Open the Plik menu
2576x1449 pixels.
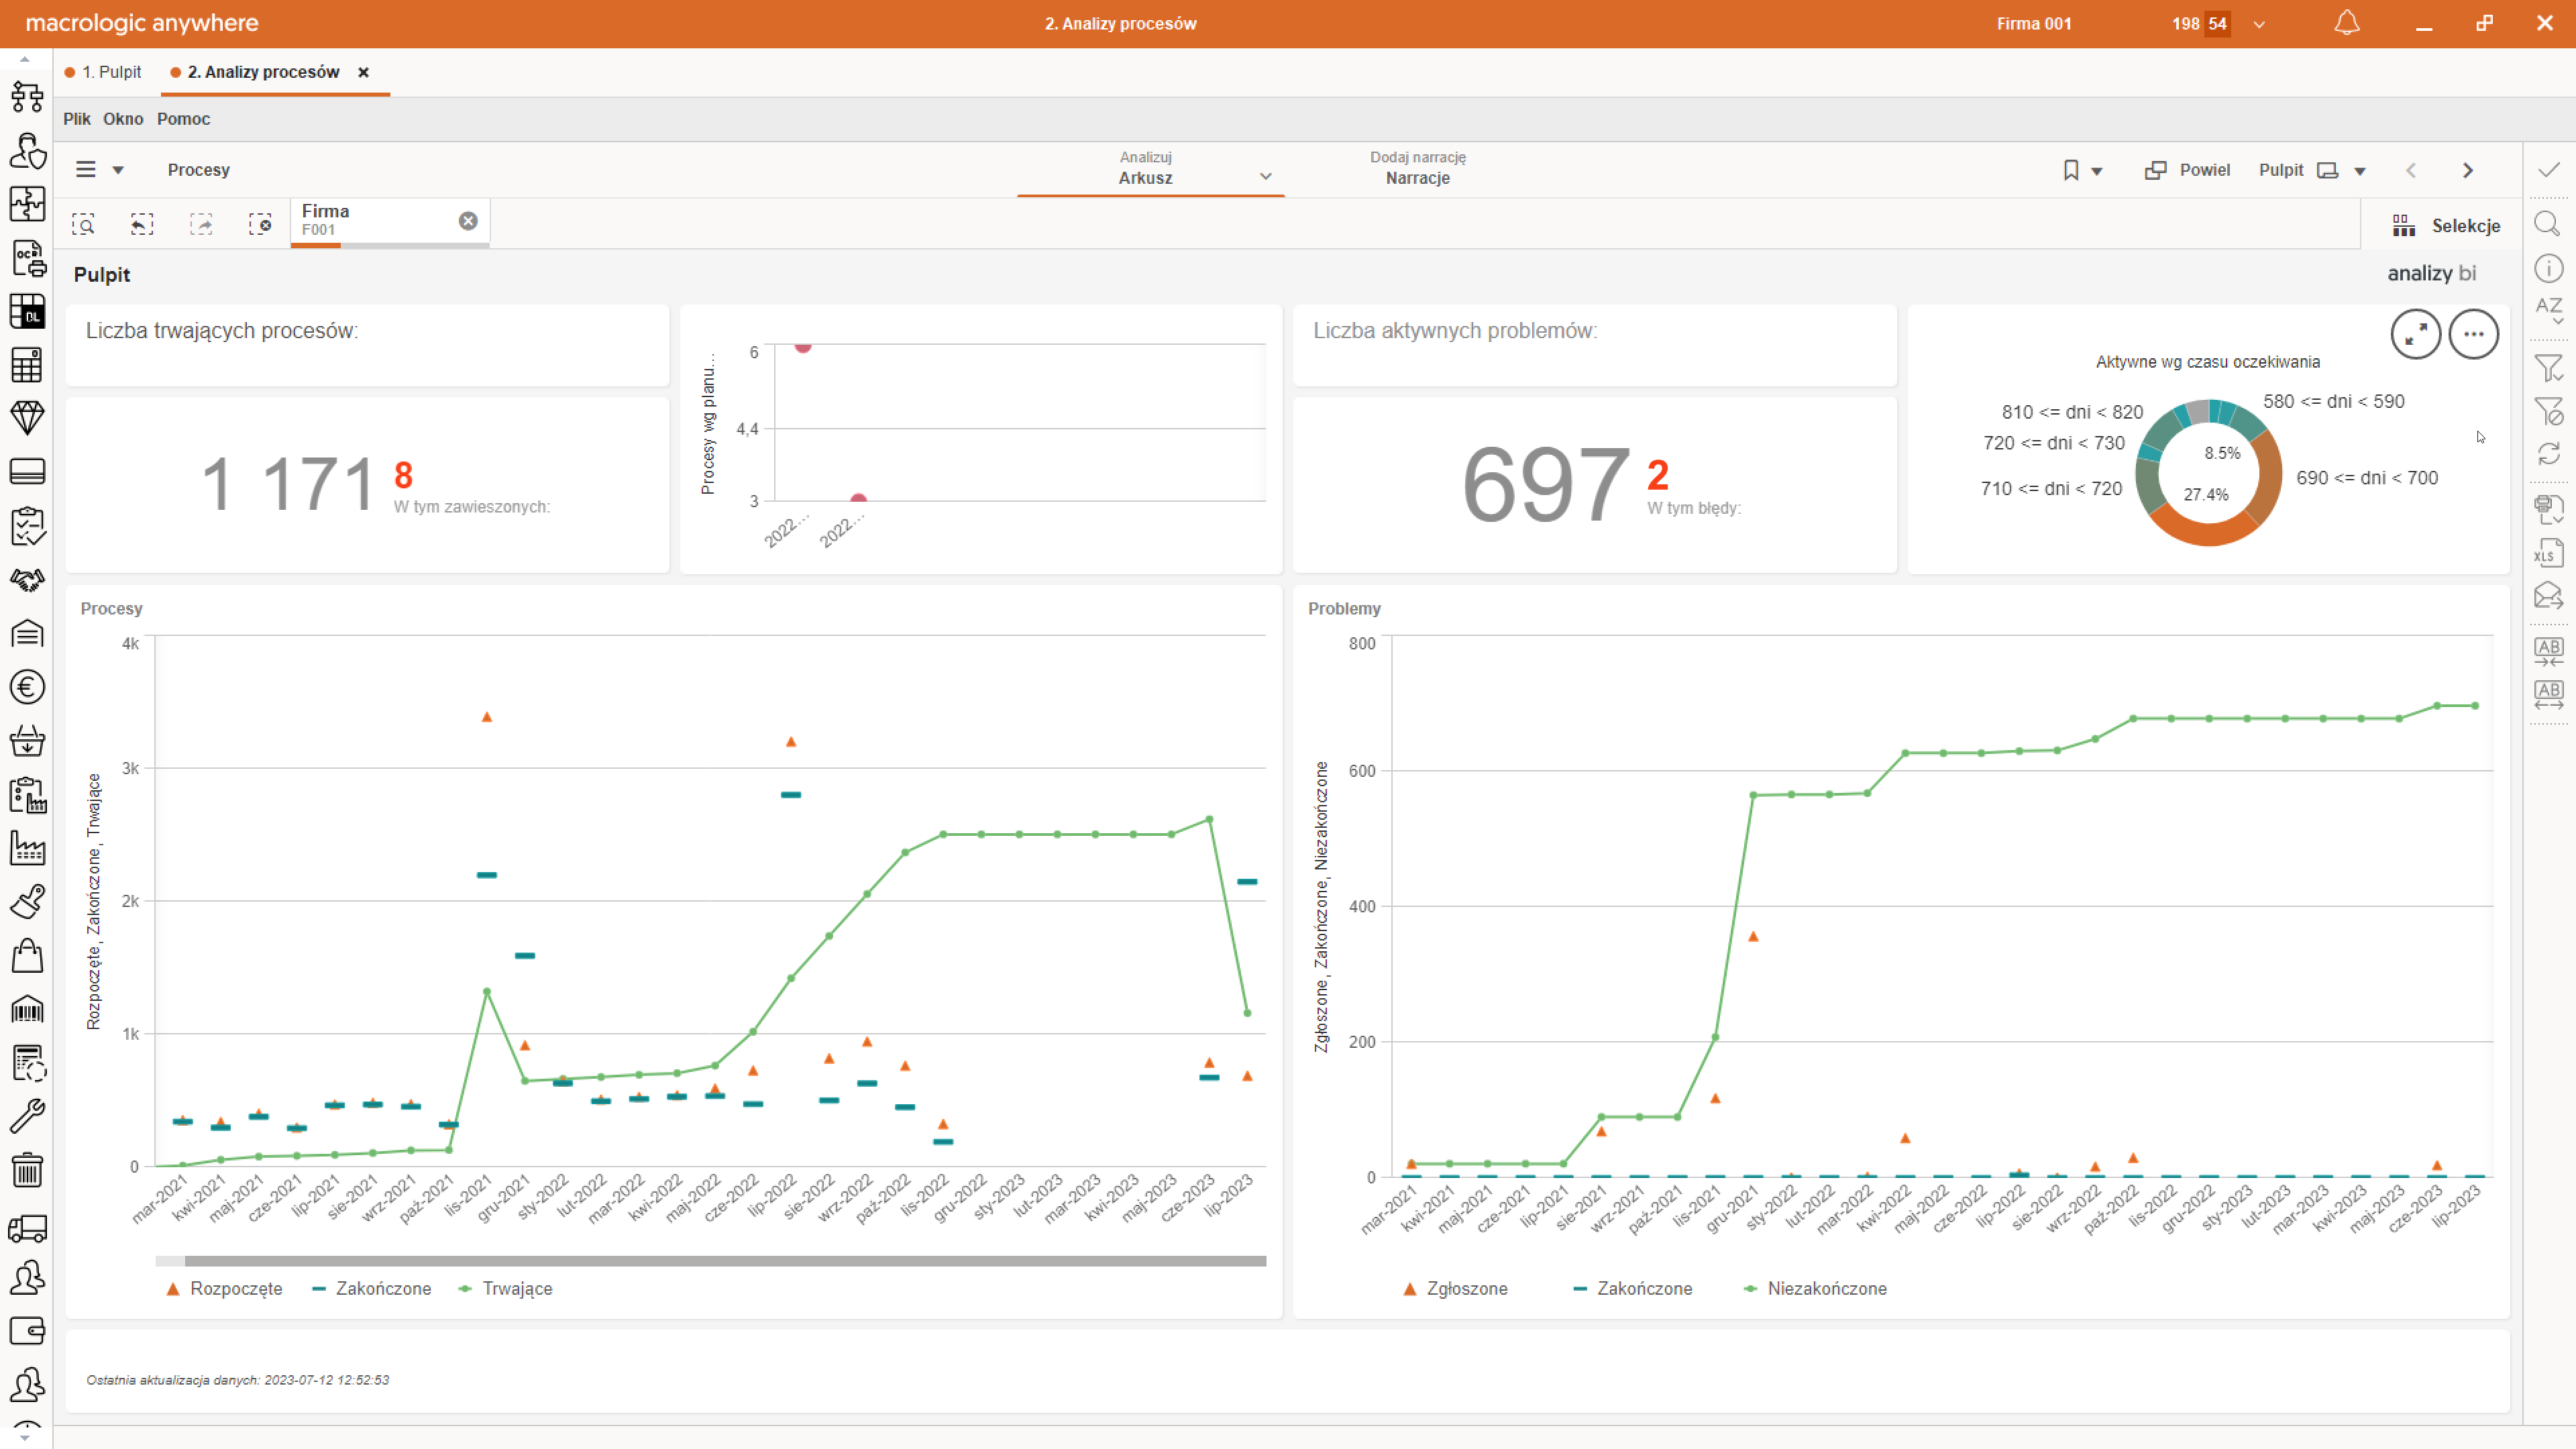(x=76, y=119)
